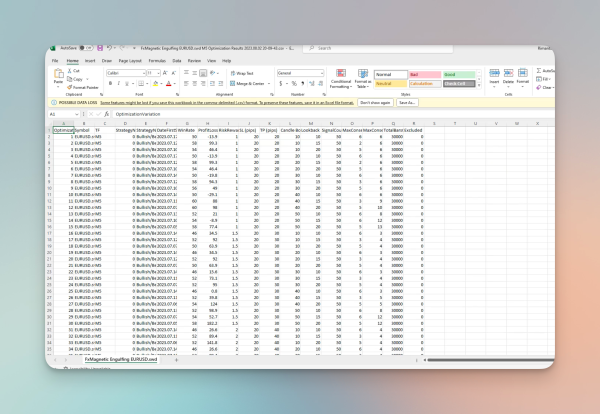The height and width of the screenshot is (414, 600).
Task: Click the Cut scissors icon
Action: [x=69, y=71]
